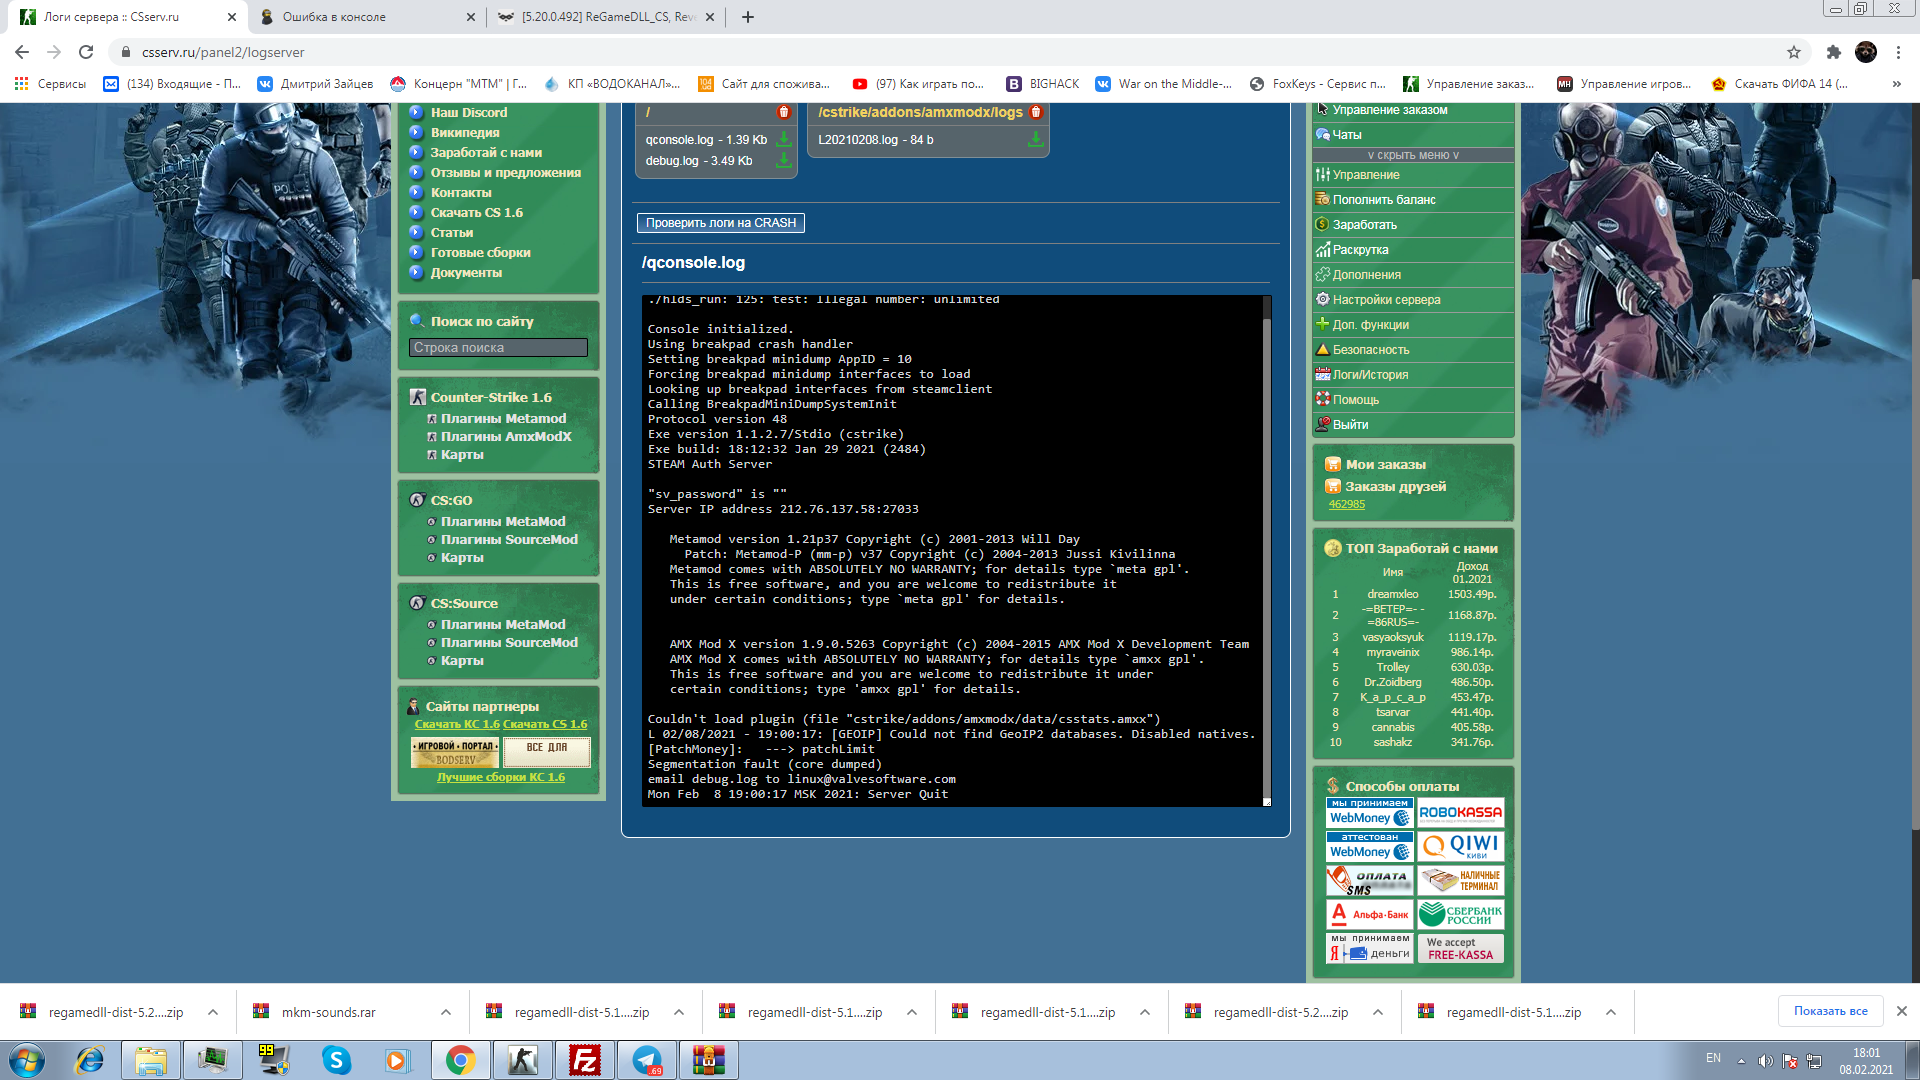Screen dimensions: 1920x1080
Task: Open Telegram from the taskbar
Action: pyautogui.click(x=647, y=1060)
